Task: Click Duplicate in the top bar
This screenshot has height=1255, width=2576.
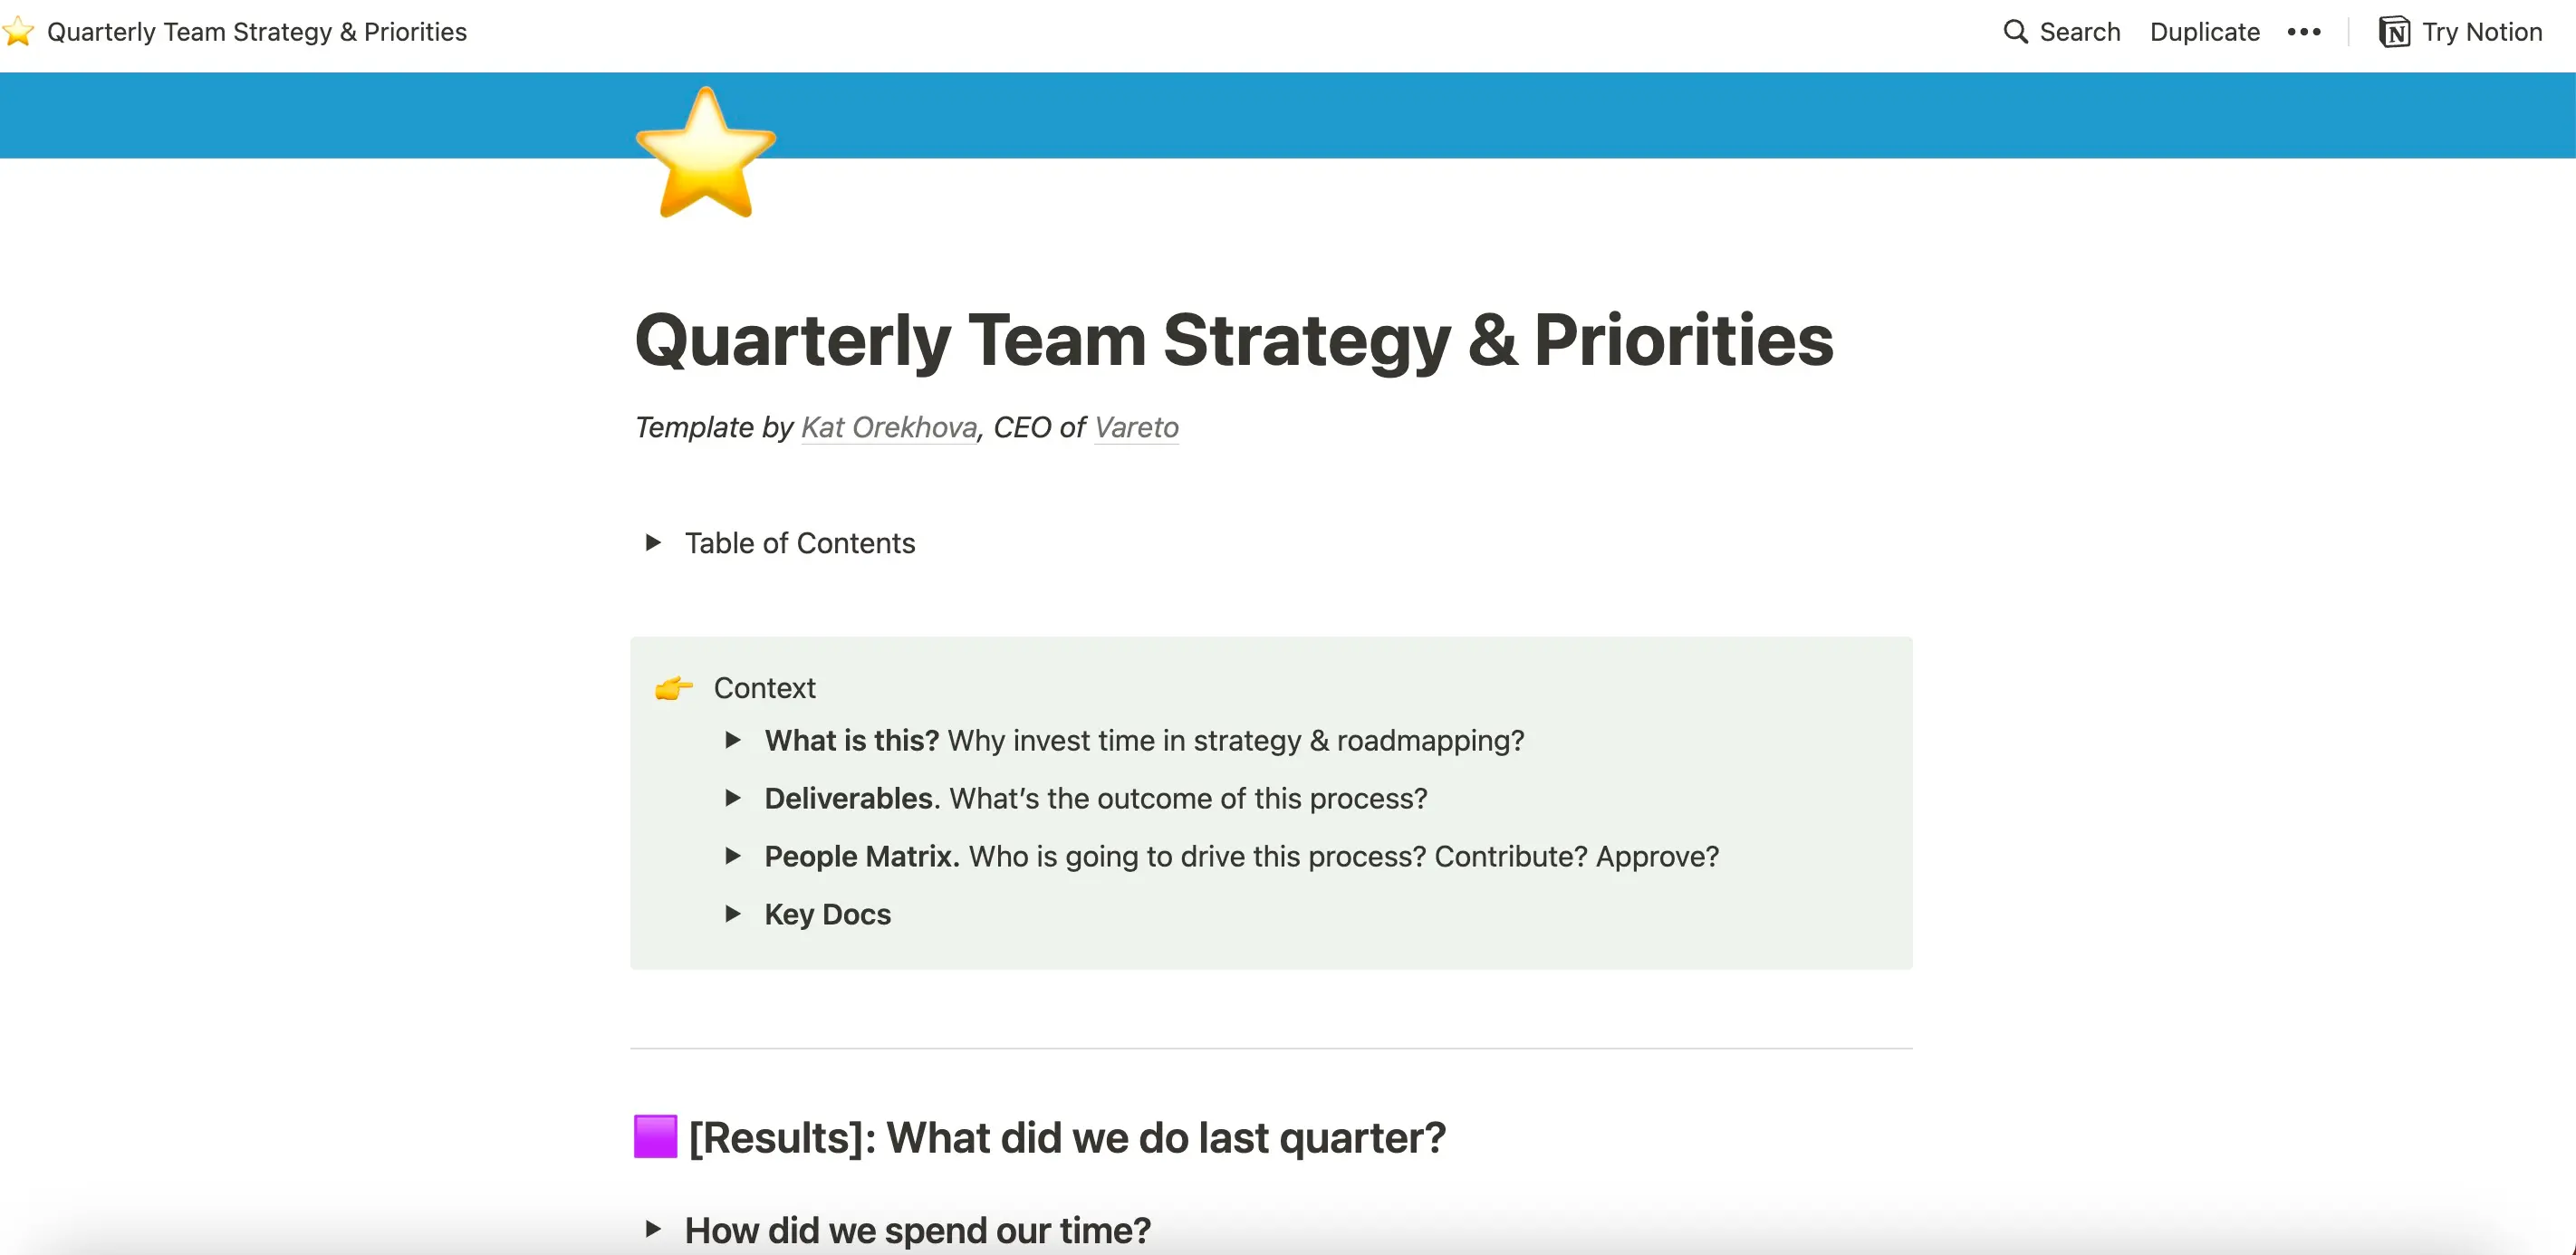Action: 2204,31
